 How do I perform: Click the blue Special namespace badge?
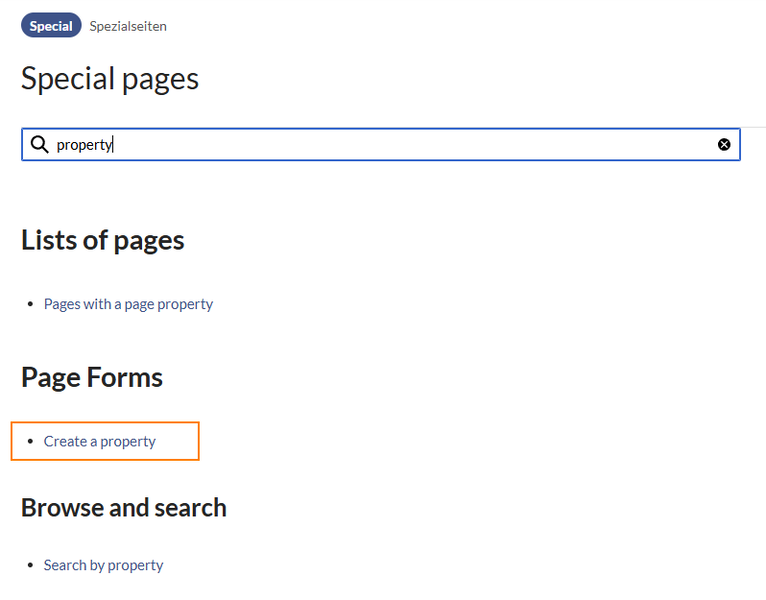click(51, 26)
